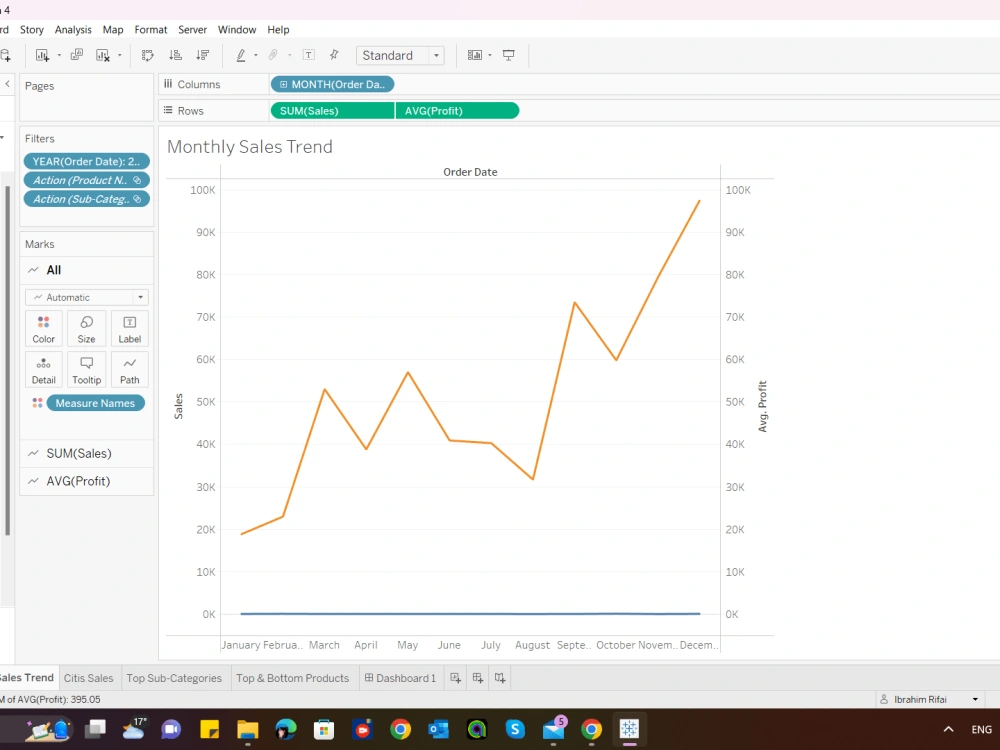Activate Presentation Mode from the toolbar
This screenshot has height=750, width=1000.
pos(508,55)
